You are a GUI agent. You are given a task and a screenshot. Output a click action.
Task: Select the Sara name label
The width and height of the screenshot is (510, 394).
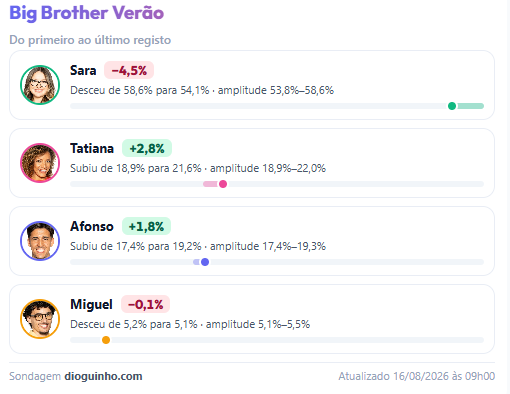point(83,70)
